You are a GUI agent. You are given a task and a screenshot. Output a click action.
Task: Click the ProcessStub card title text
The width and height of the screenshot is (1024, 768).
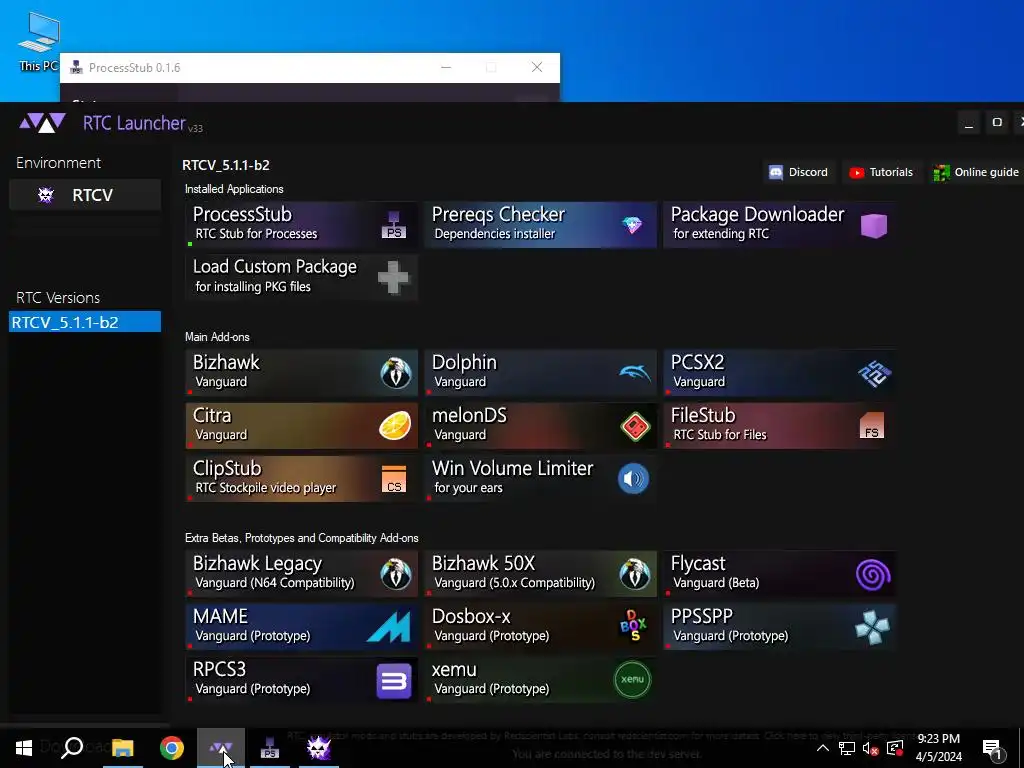242,214
